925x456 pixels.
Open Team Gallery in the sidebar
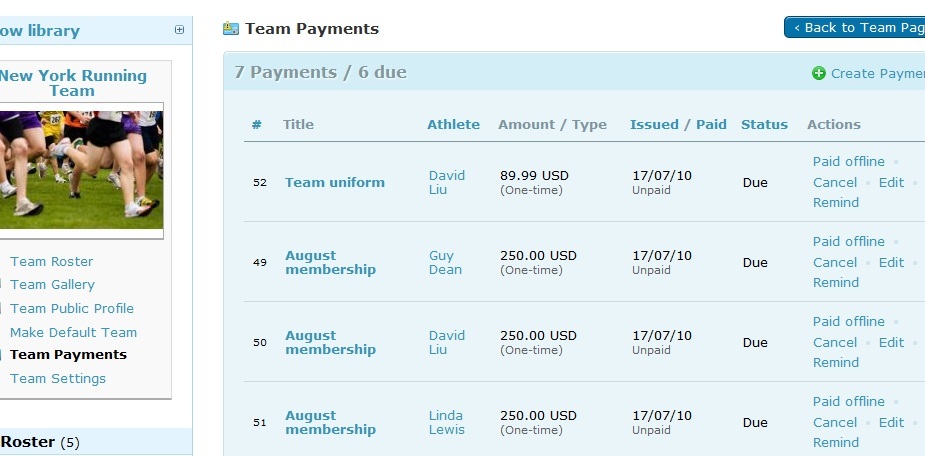pyautogui.click(x=52, y=285)
